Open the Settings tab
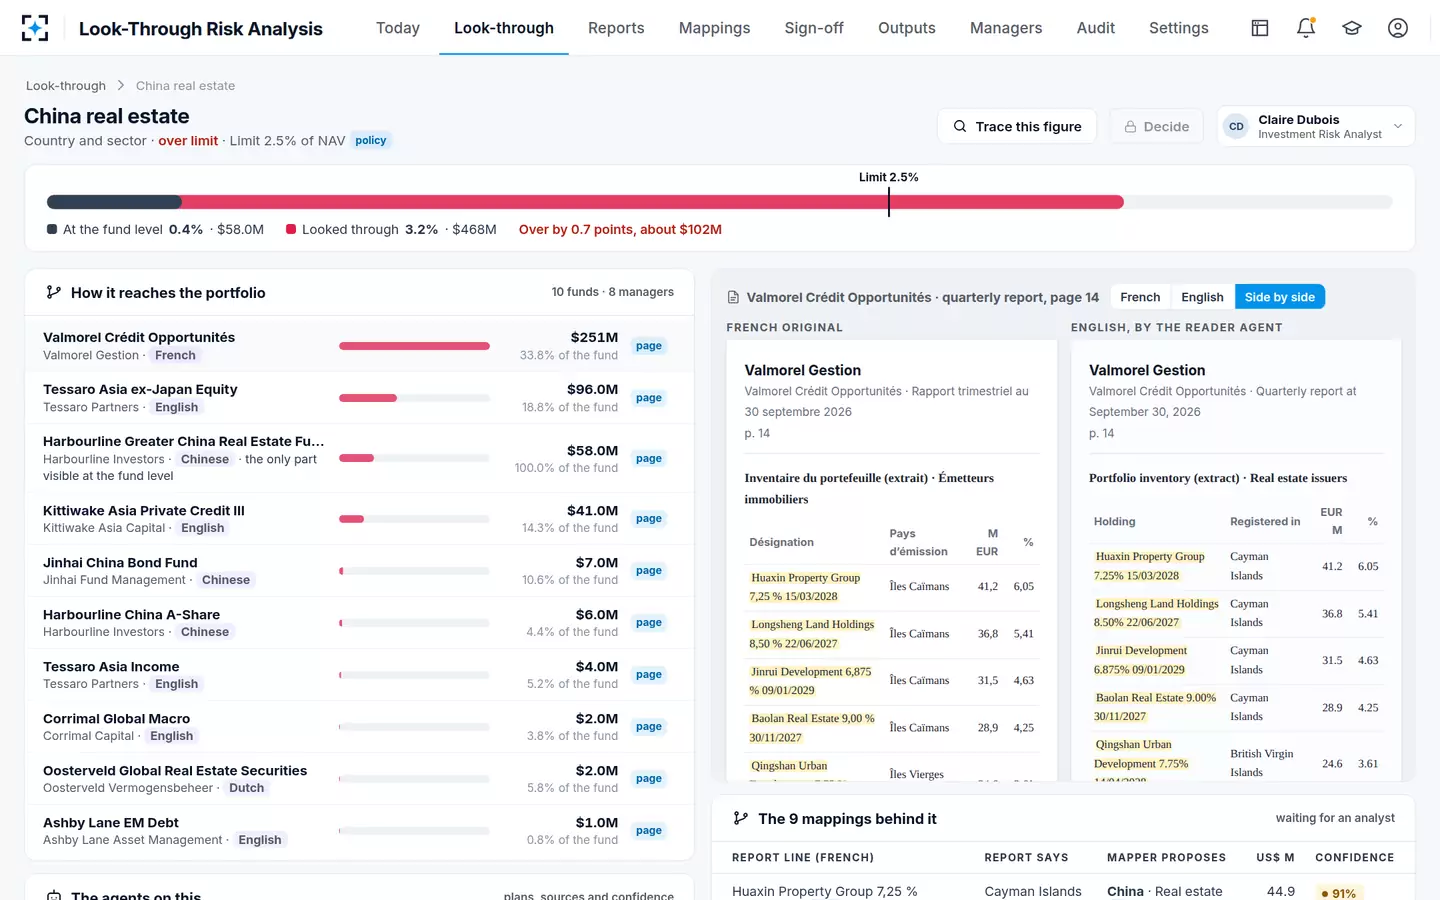This screenshot has height=900, width=1440. [1179, 28]
